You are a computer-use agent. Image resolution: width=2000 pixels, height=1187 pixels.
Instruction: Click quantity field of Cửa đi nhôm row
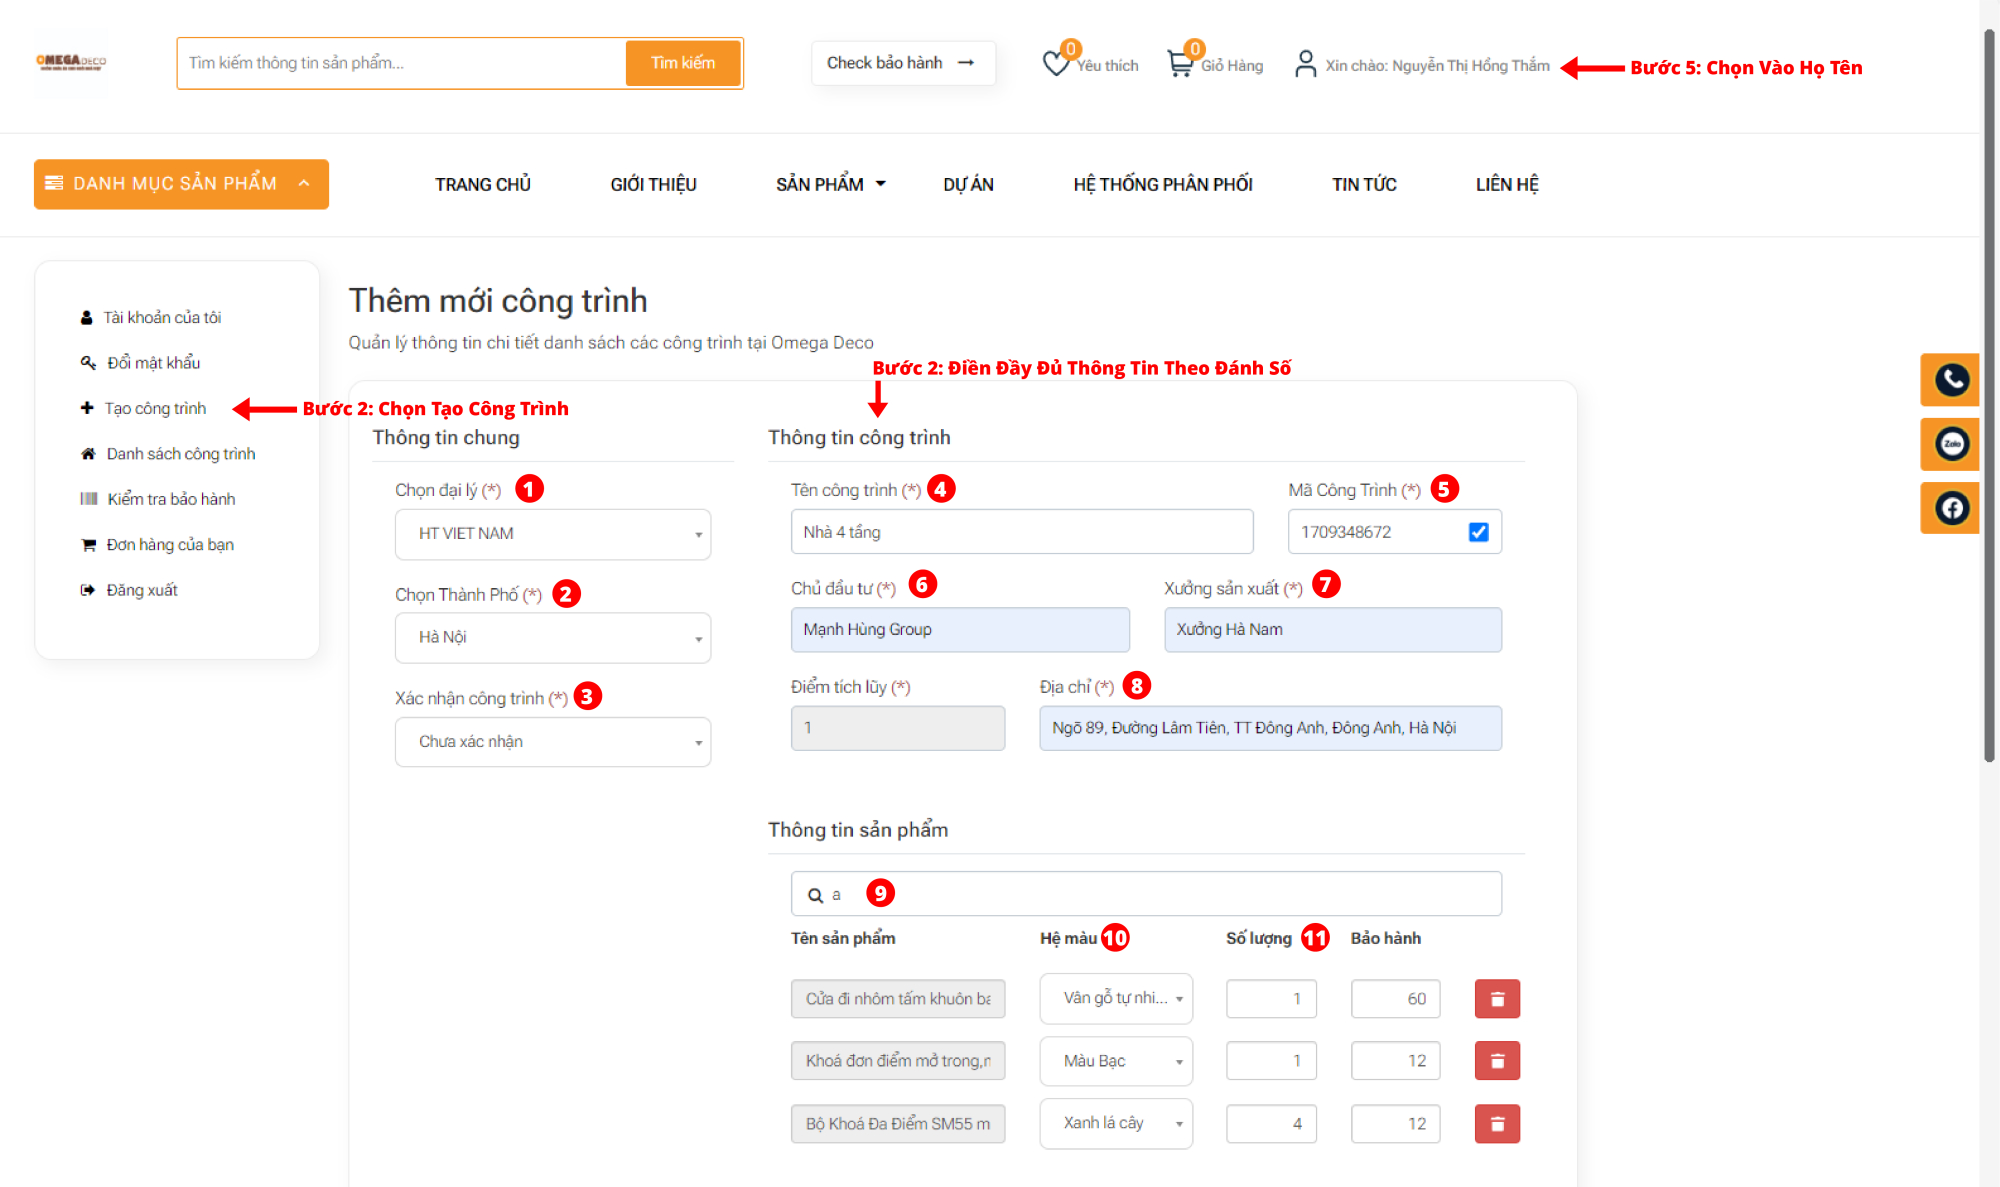coord(1271,999)
